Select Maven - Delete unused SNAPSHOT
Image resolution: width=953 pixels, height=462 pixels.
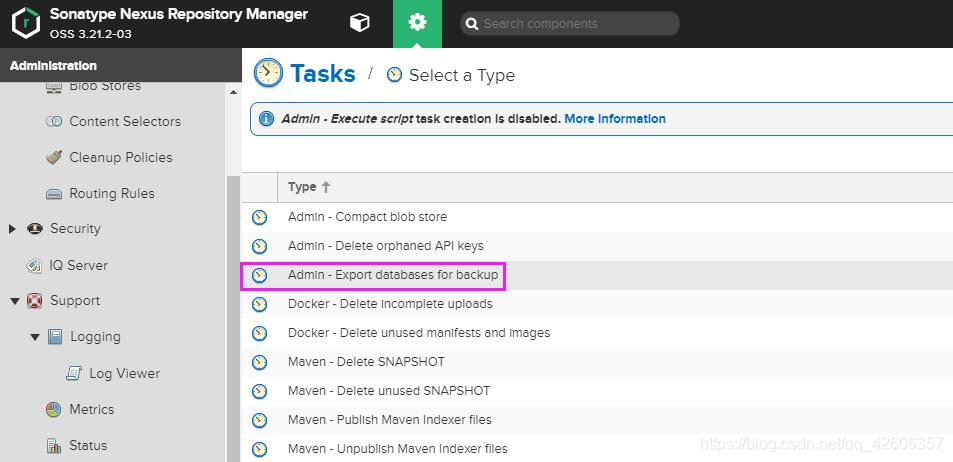(389, 391)
